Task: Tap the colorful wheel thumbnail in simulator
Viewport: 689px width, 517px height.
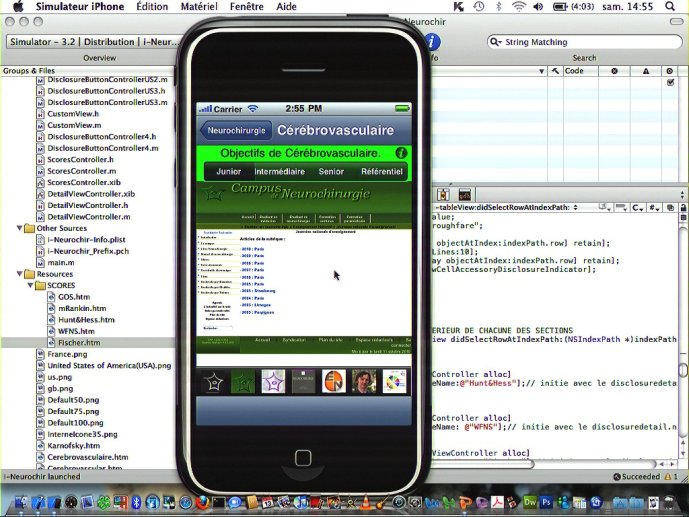Action: tap(394, 381)
